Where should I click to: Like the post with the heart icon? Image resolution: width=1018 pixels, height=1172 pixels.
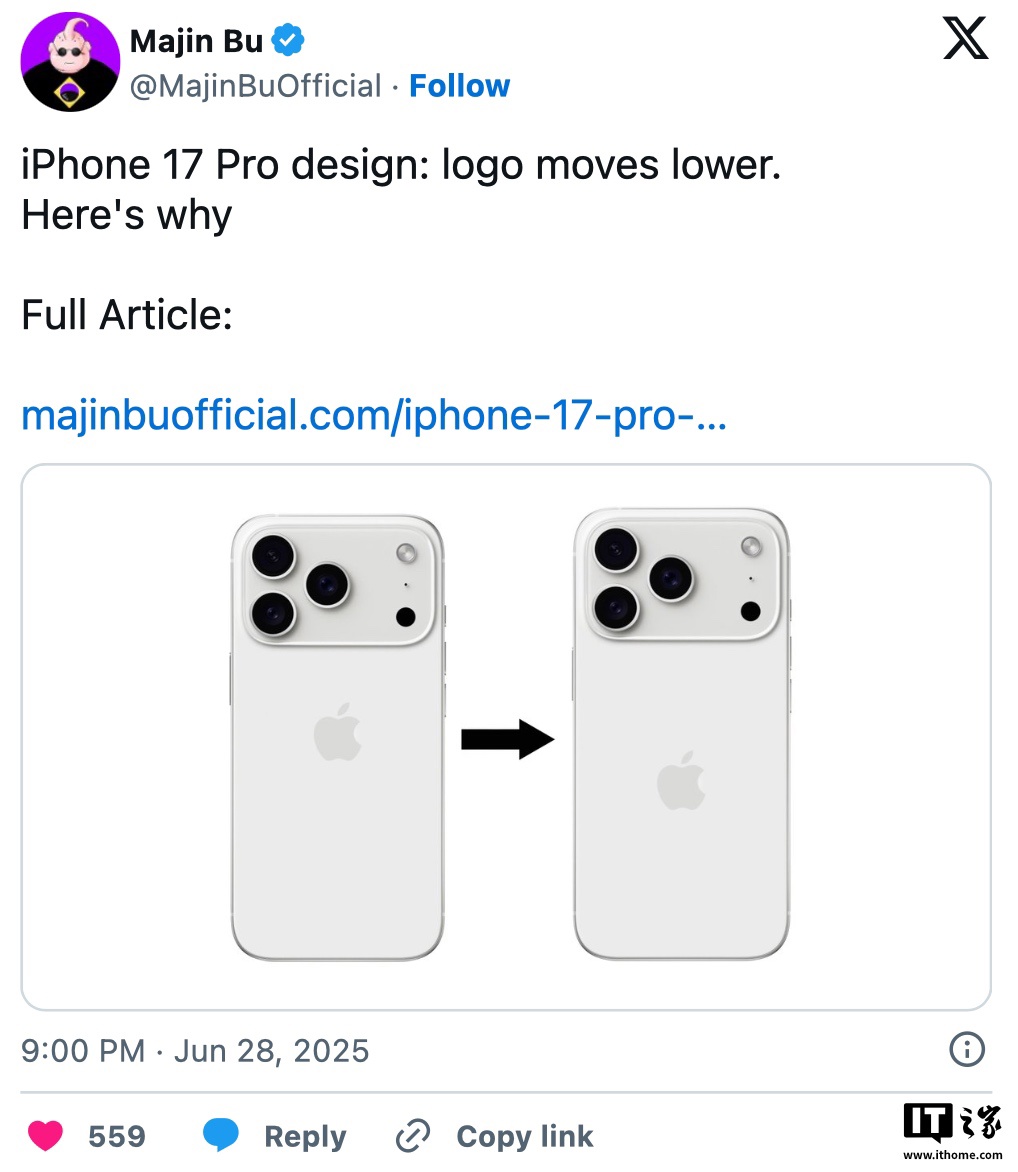pos(45,1136)
